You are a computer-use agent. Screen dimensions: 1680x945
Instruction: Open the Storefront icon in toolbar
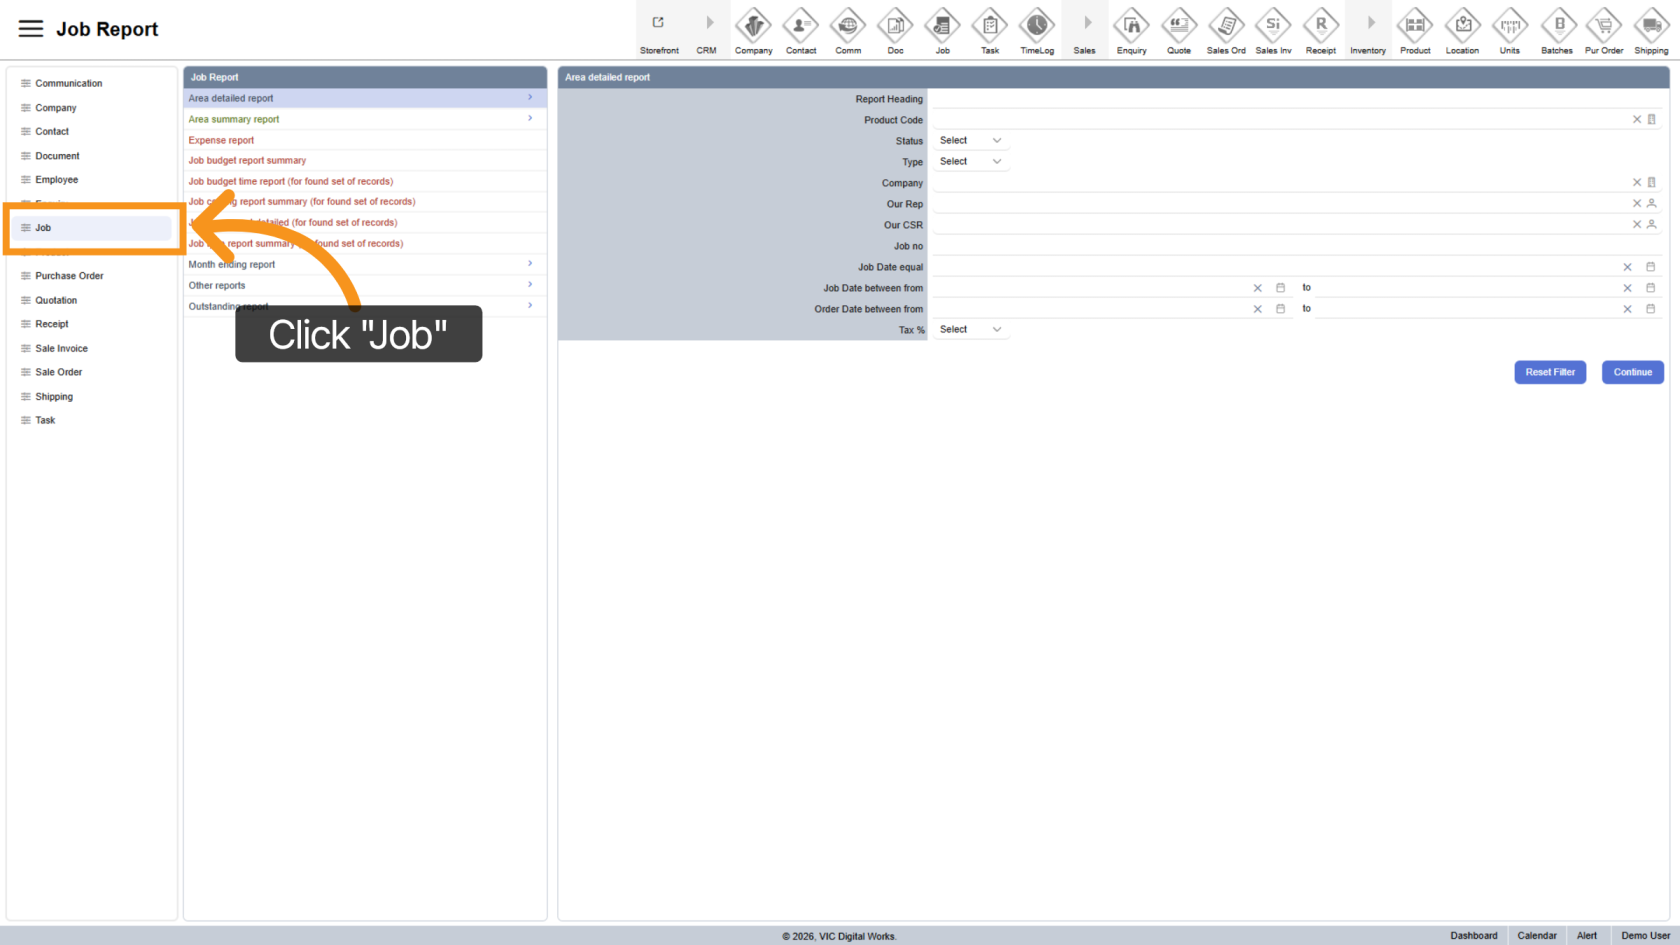(x=658, y=24)
